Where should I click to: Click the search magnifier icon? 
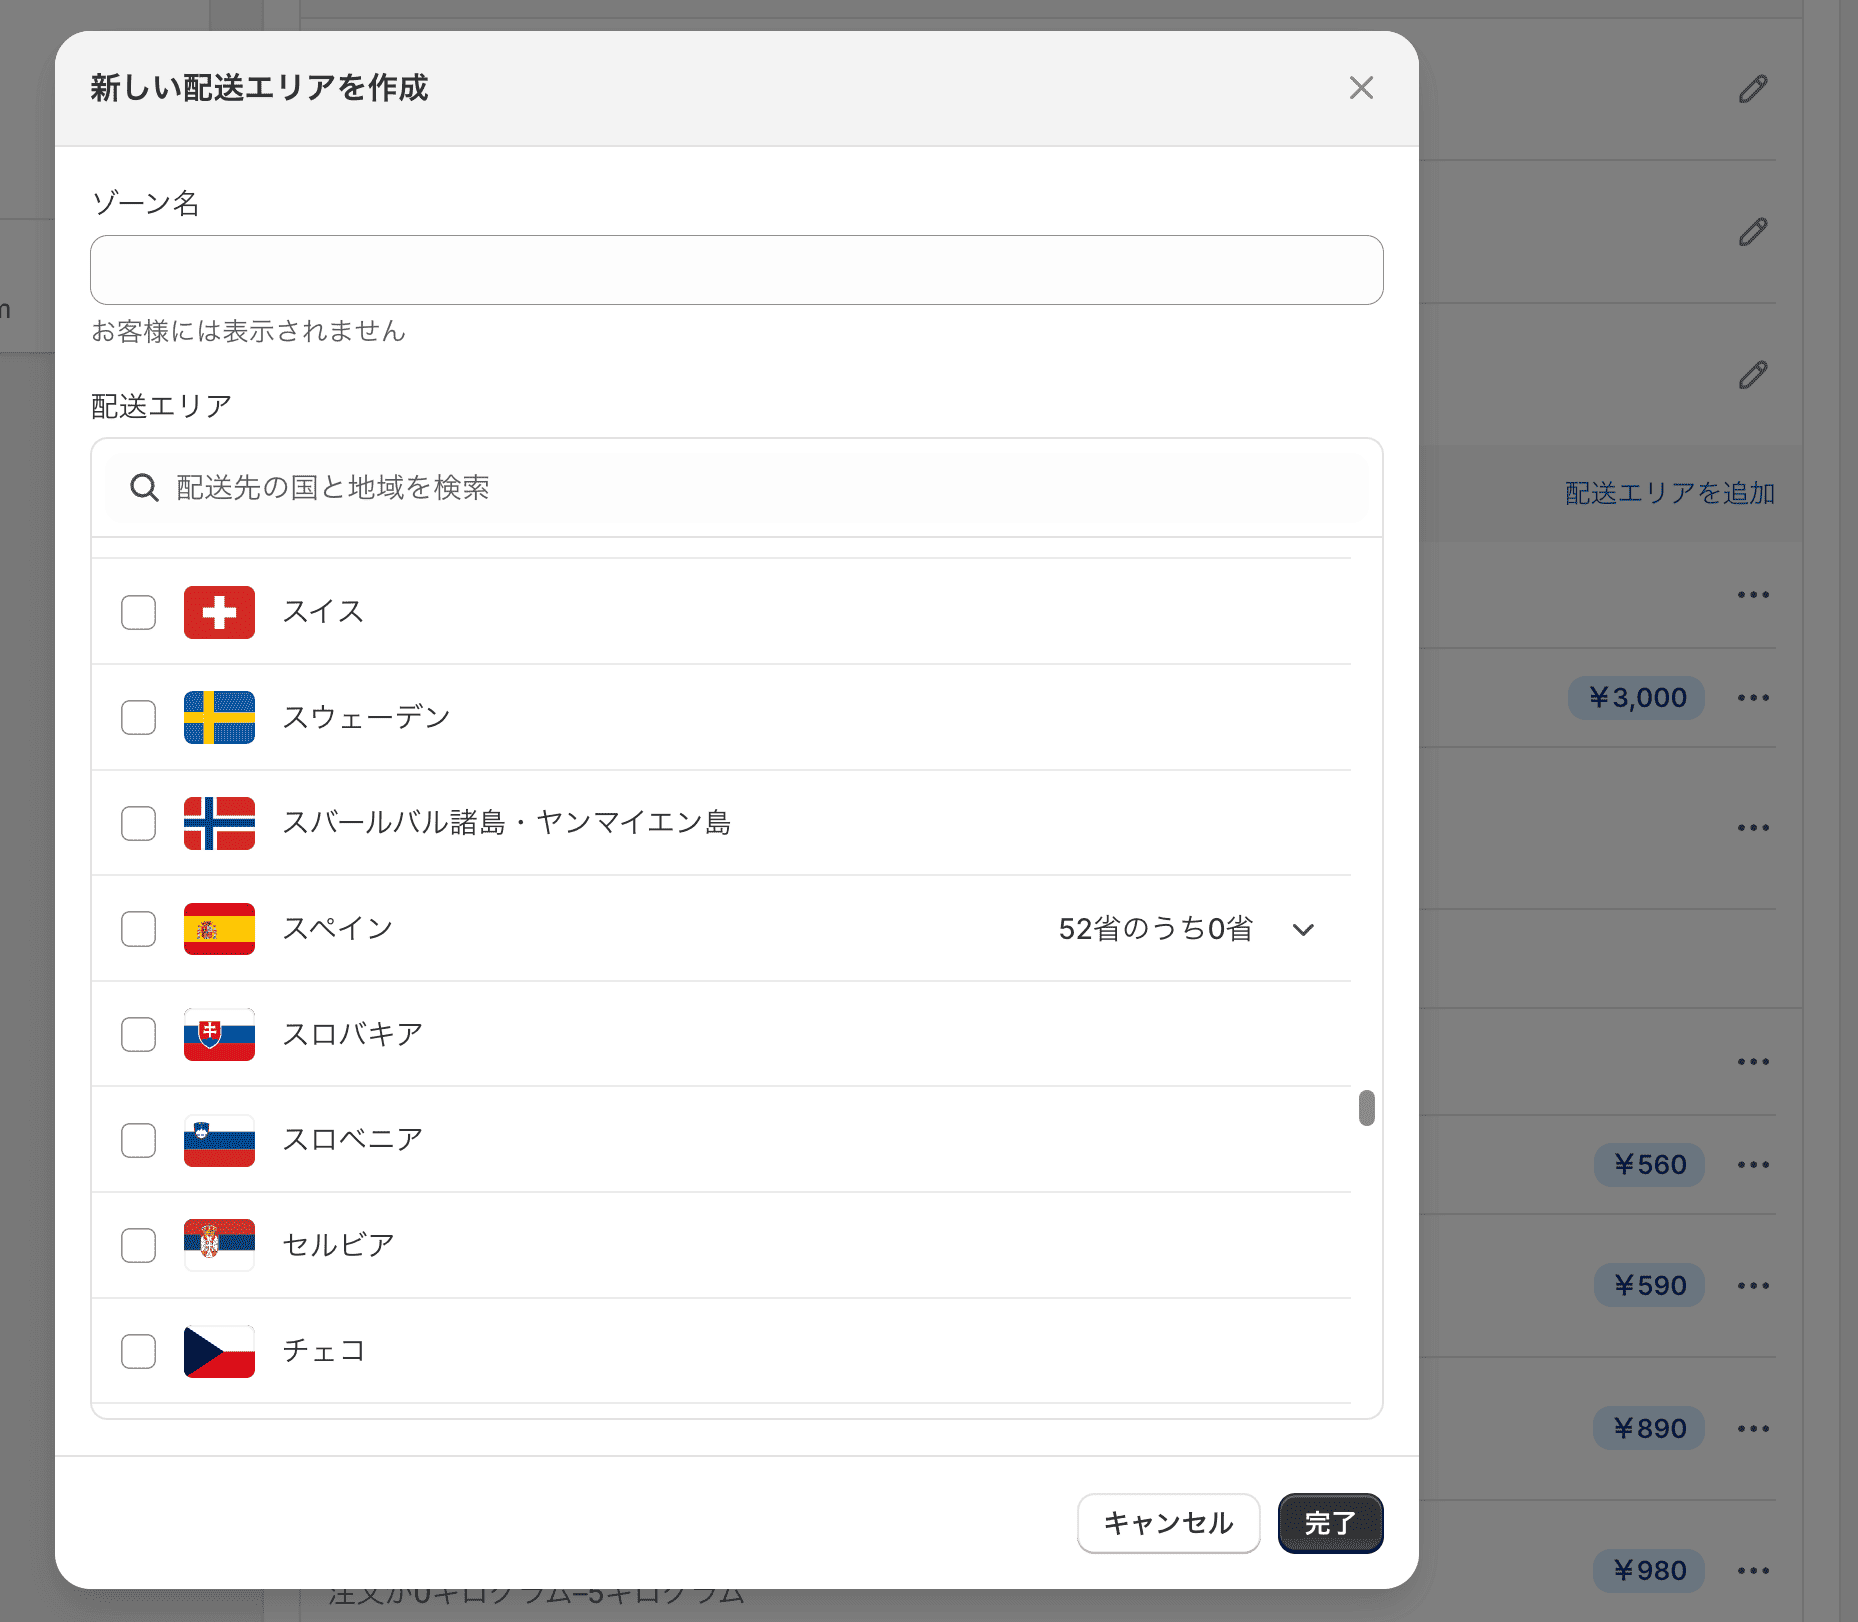pos(144,488)
